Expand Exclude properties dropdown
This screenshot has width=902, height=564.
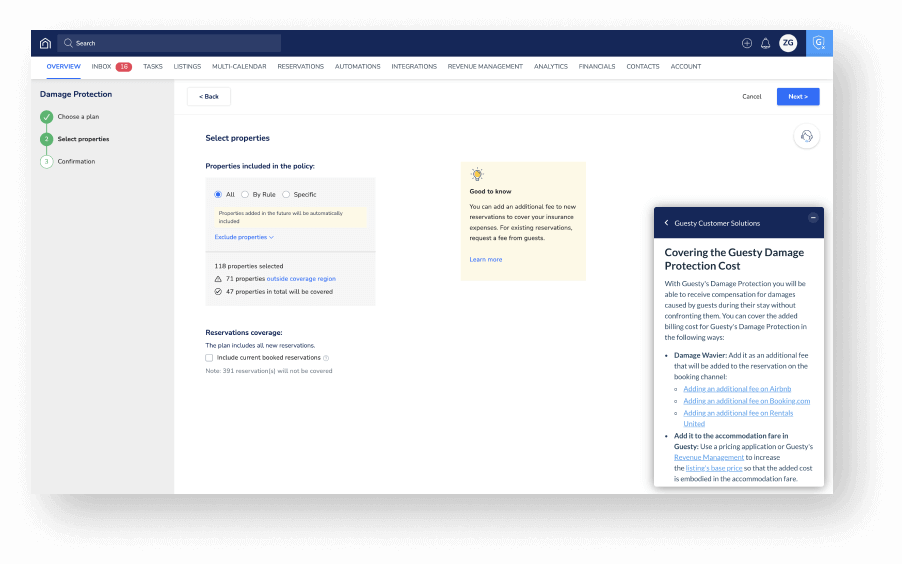[x=244, y=237]
